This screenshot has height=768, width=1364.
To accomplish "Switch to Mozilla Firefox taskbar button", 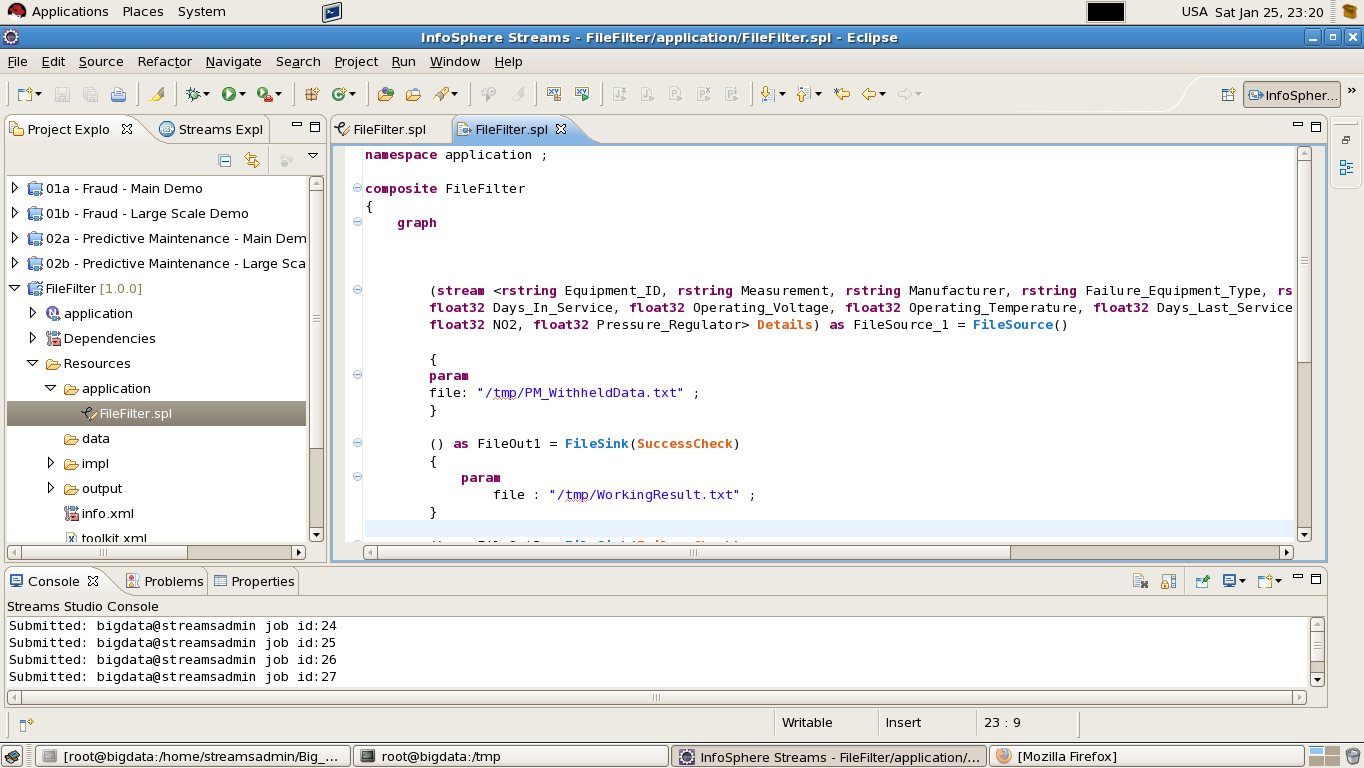I will click(1146, 756).
